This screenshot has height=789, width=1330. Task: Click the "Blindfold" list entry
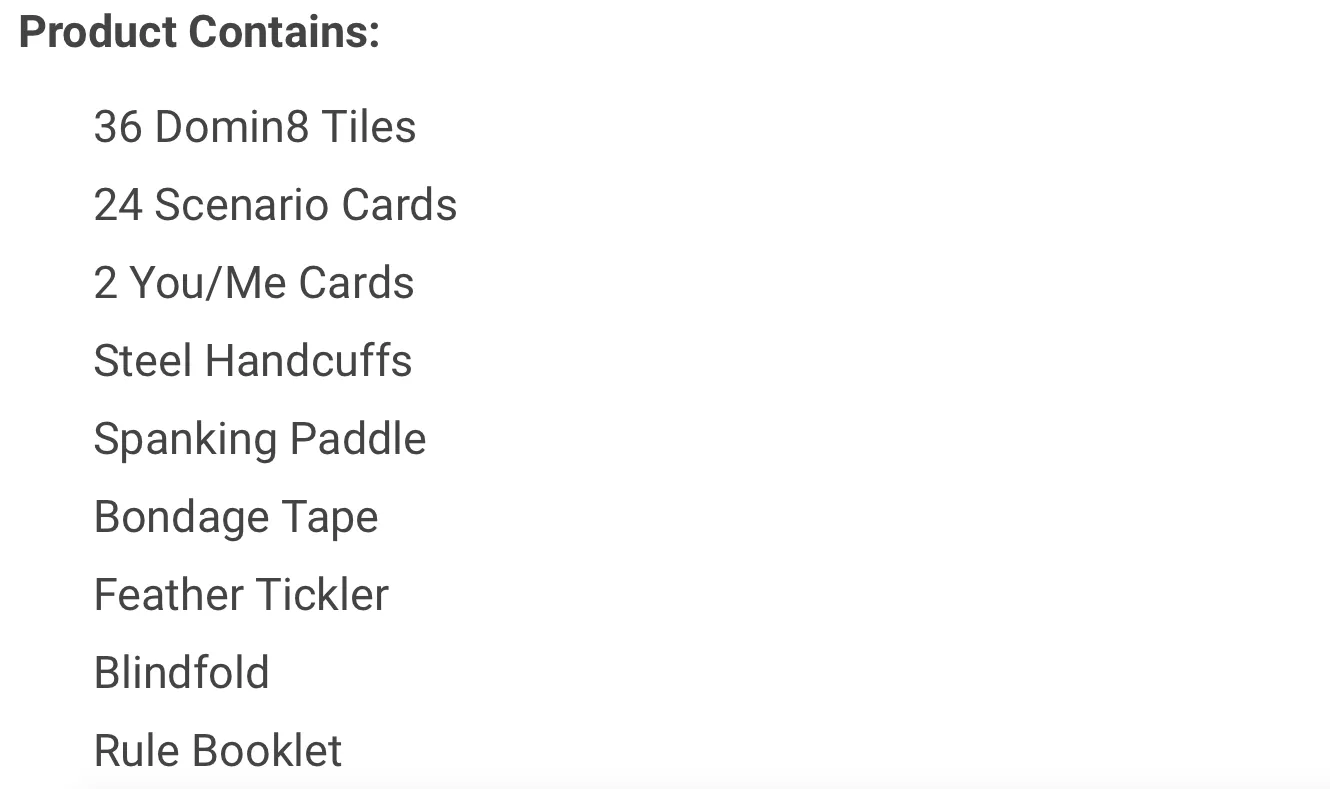click(x=182, y=673)
